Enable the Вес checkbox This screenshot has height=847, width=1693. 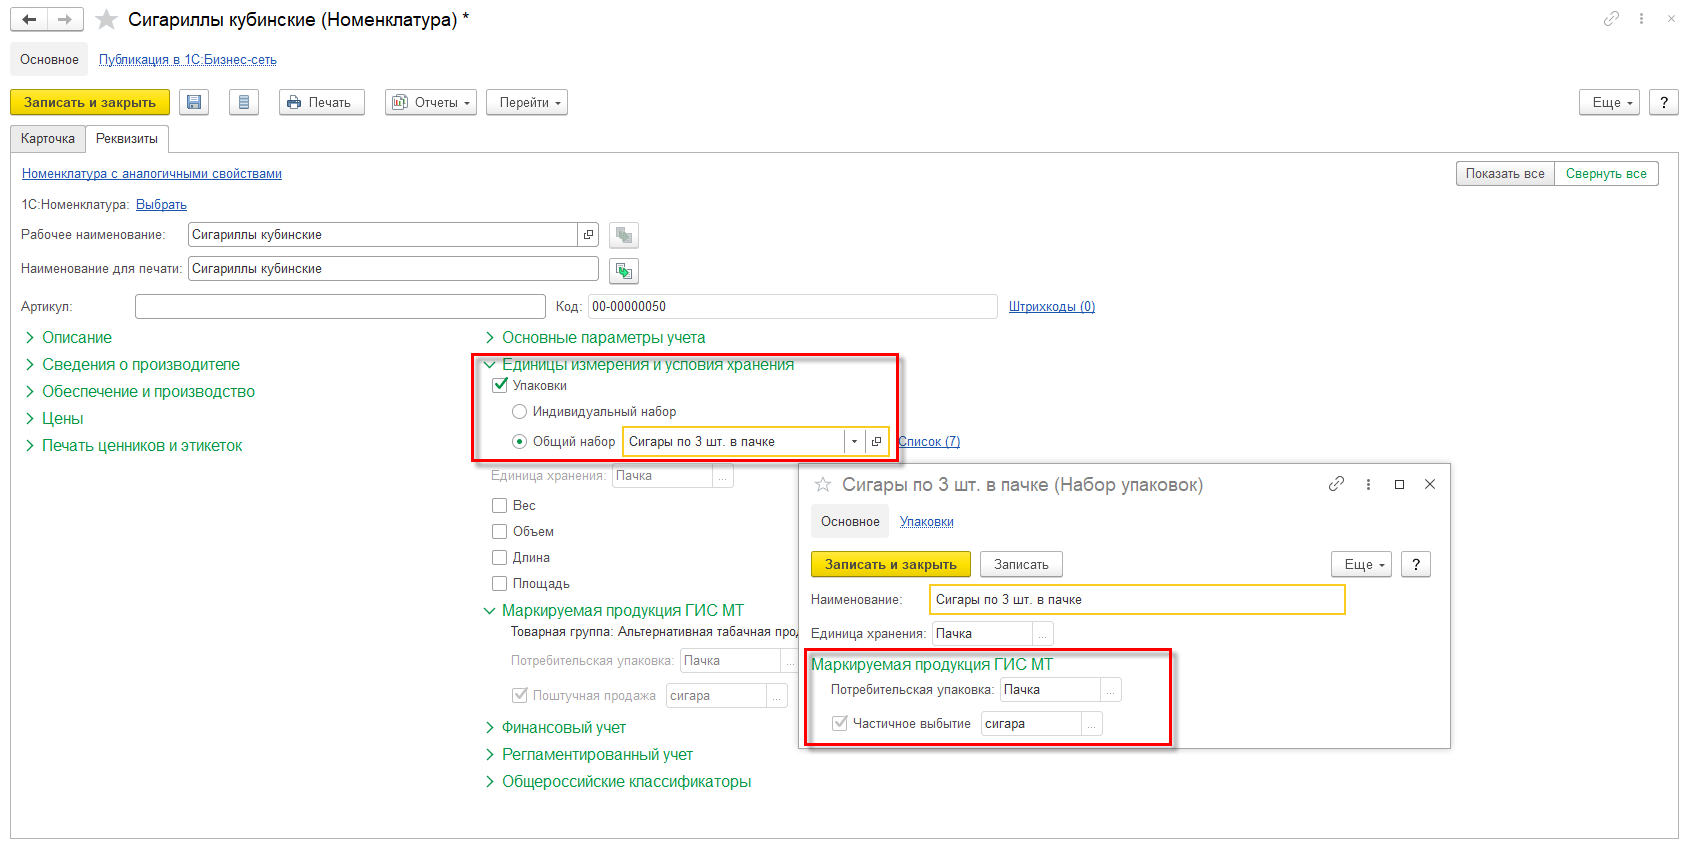click(x=500, y=505)
